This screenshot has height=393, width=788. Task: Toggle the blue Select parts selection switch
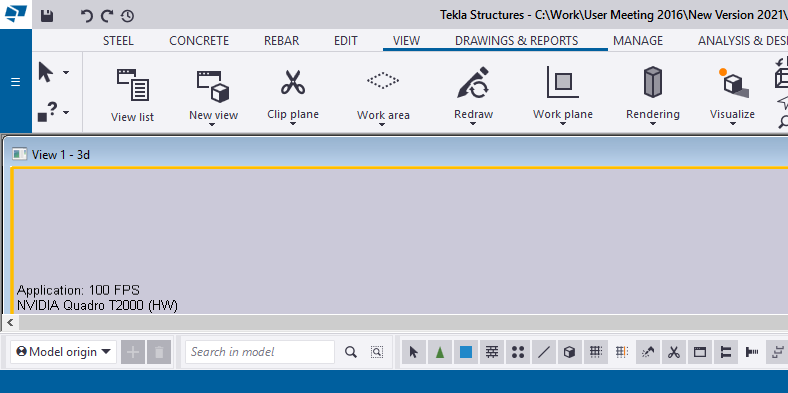[x=466, y=352]
